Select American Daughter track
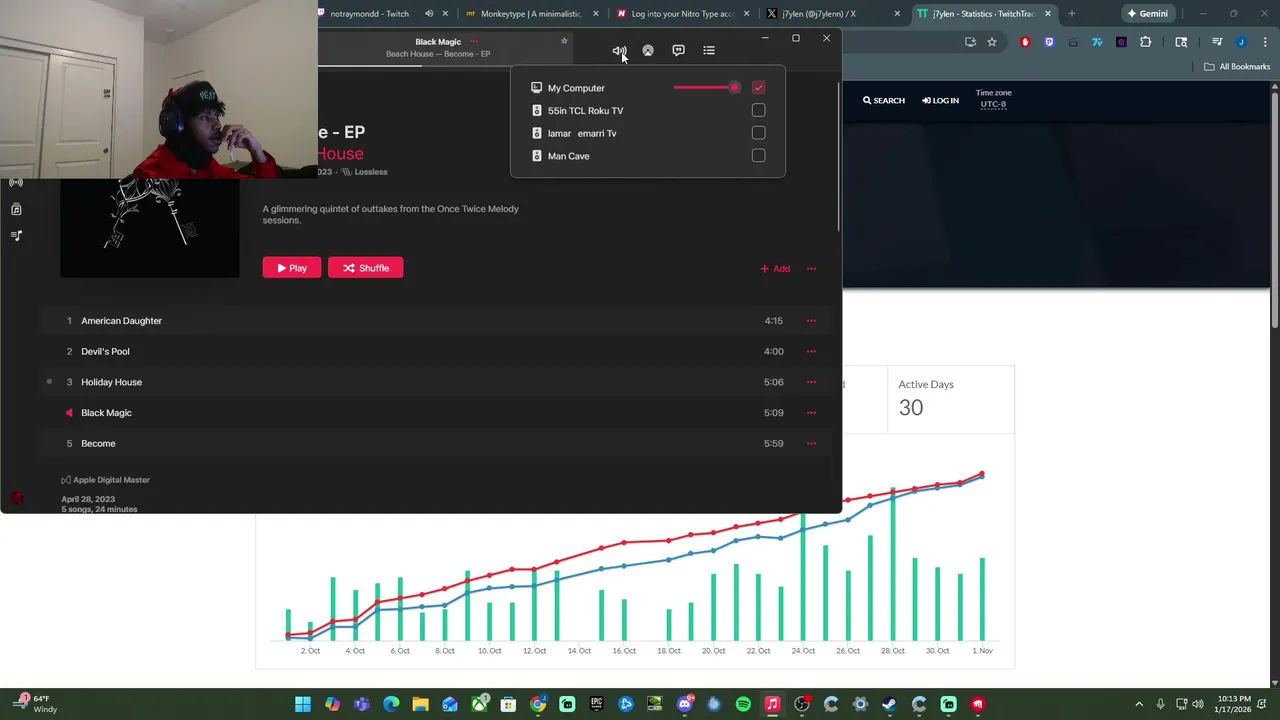The height and width of the screenshot is (720, 1280). pyautogui.click(x=436, y=321)
